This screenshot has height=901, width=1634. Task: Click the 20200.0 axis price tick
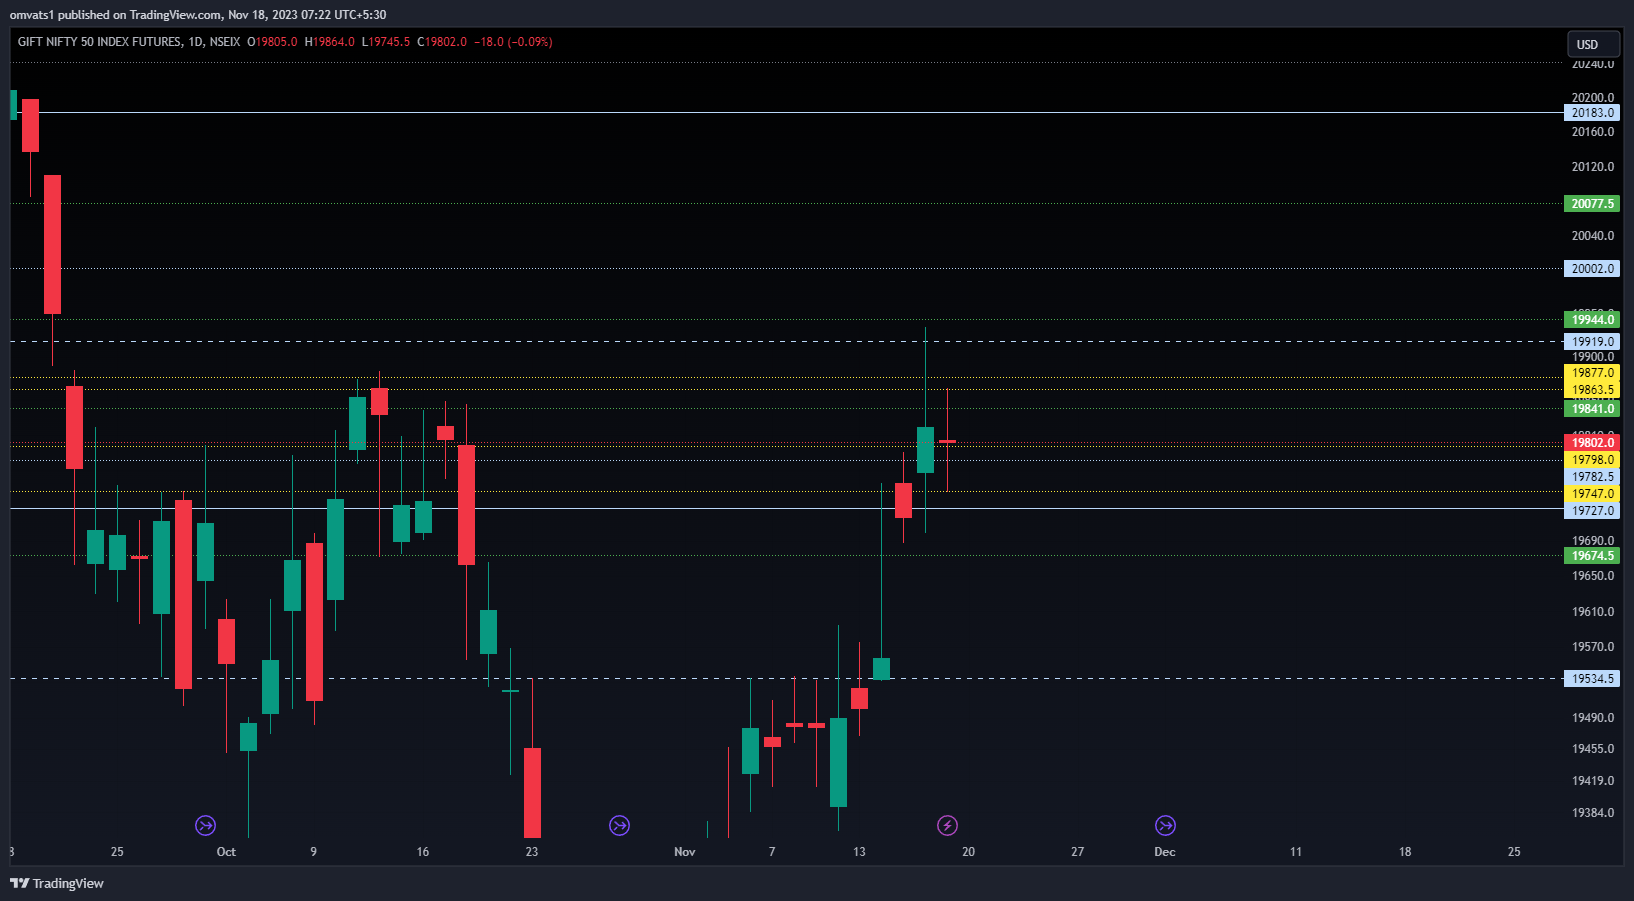1592,98
